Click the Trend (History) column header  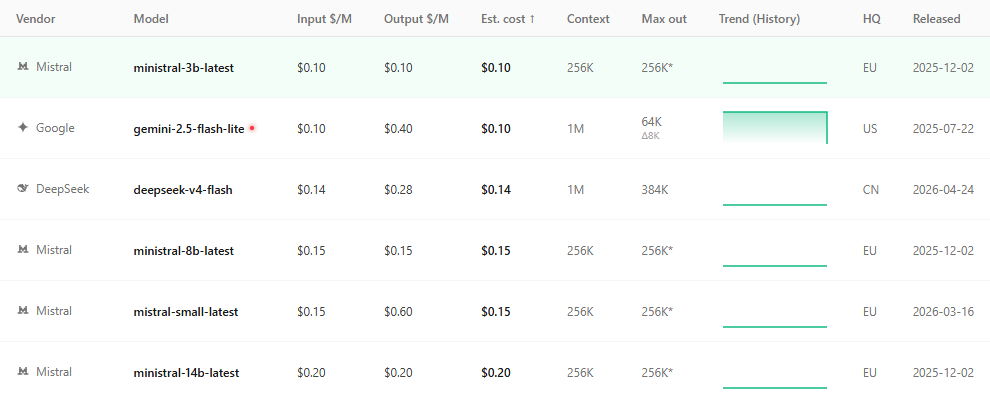[760, 19]
